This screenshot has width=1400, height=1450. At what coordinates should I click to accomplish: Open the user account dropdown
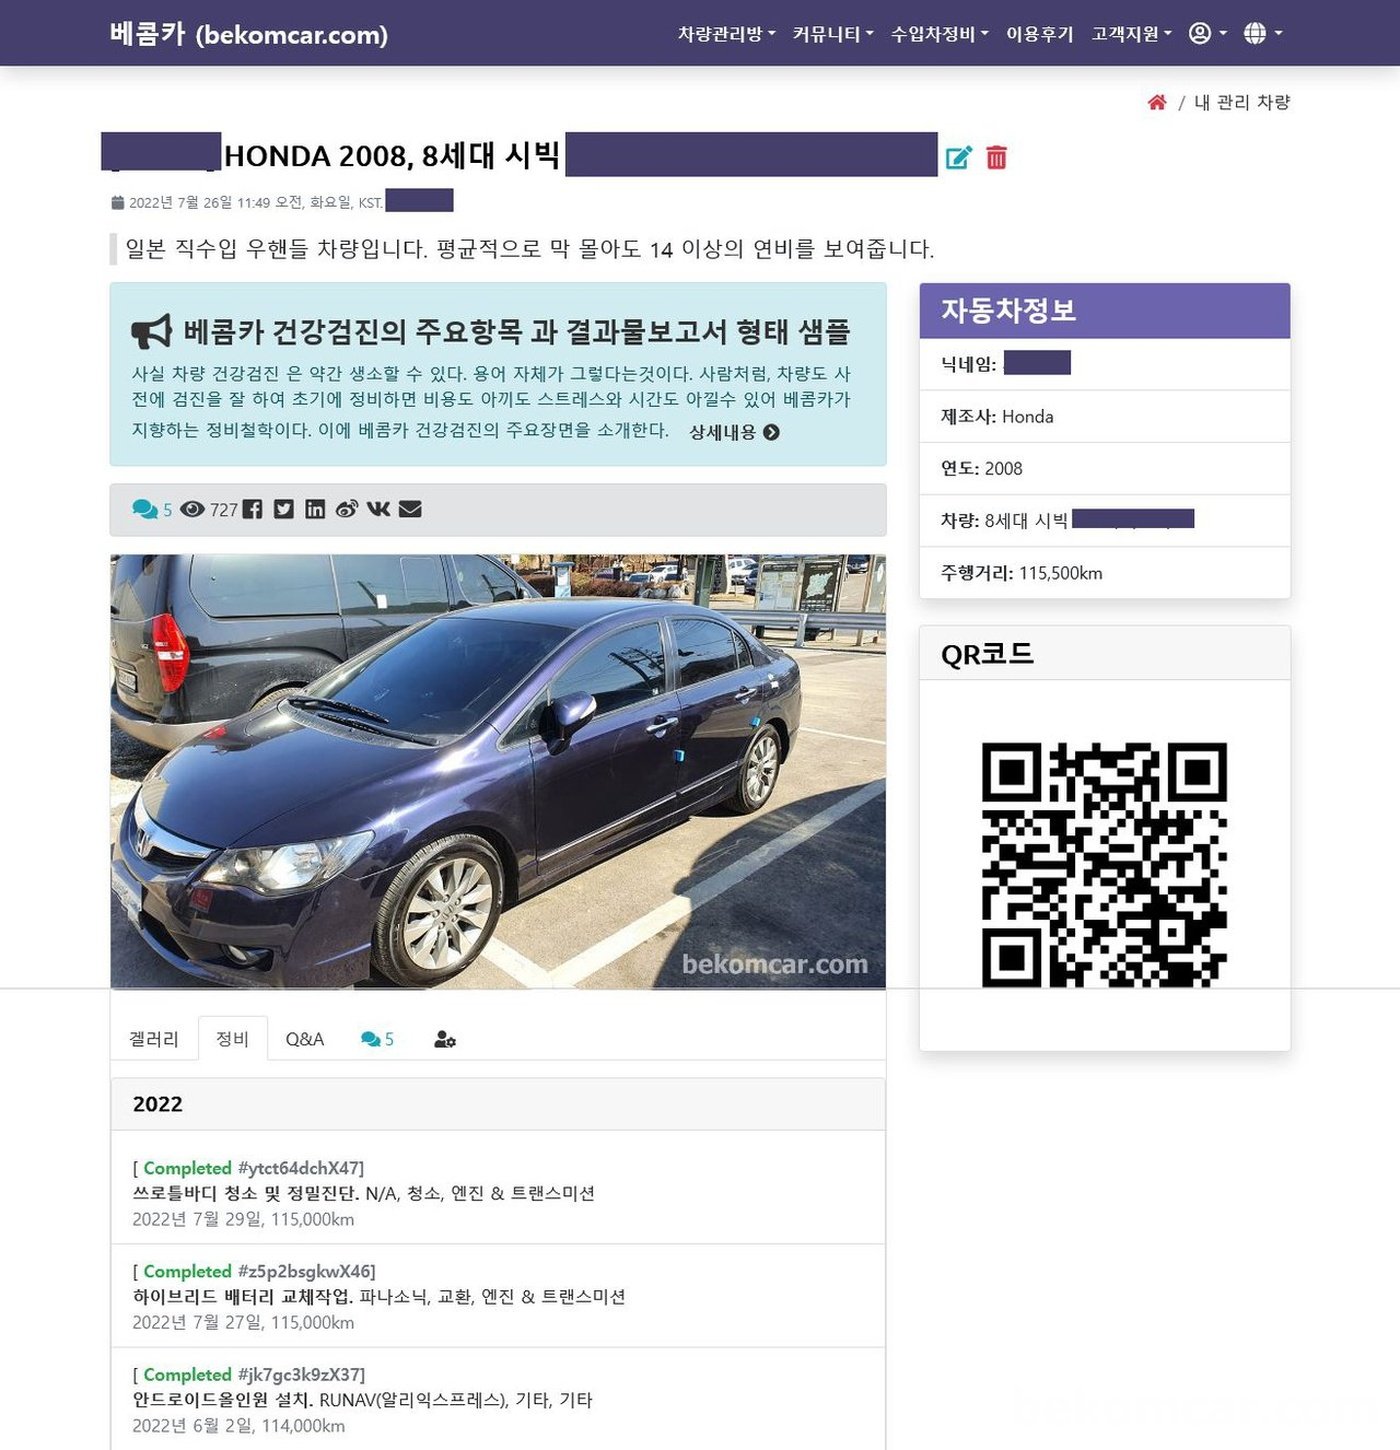pyautogui.click(x=1207, y=34)
